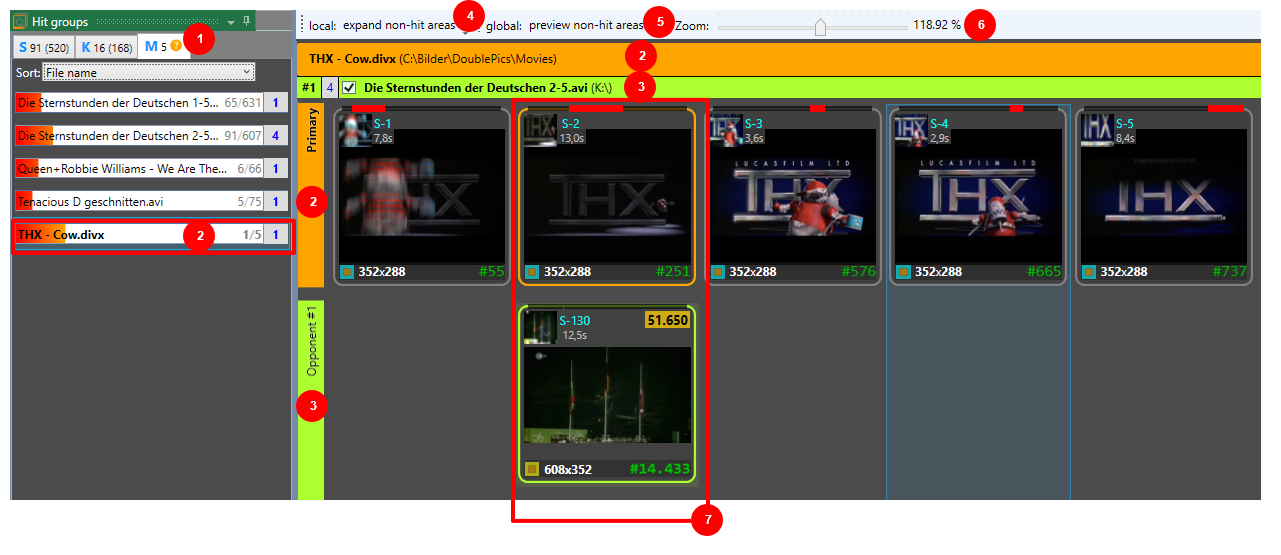Click the small square icon on S-3 card
The image size is (1281, 555).
(x=717, y=271)
